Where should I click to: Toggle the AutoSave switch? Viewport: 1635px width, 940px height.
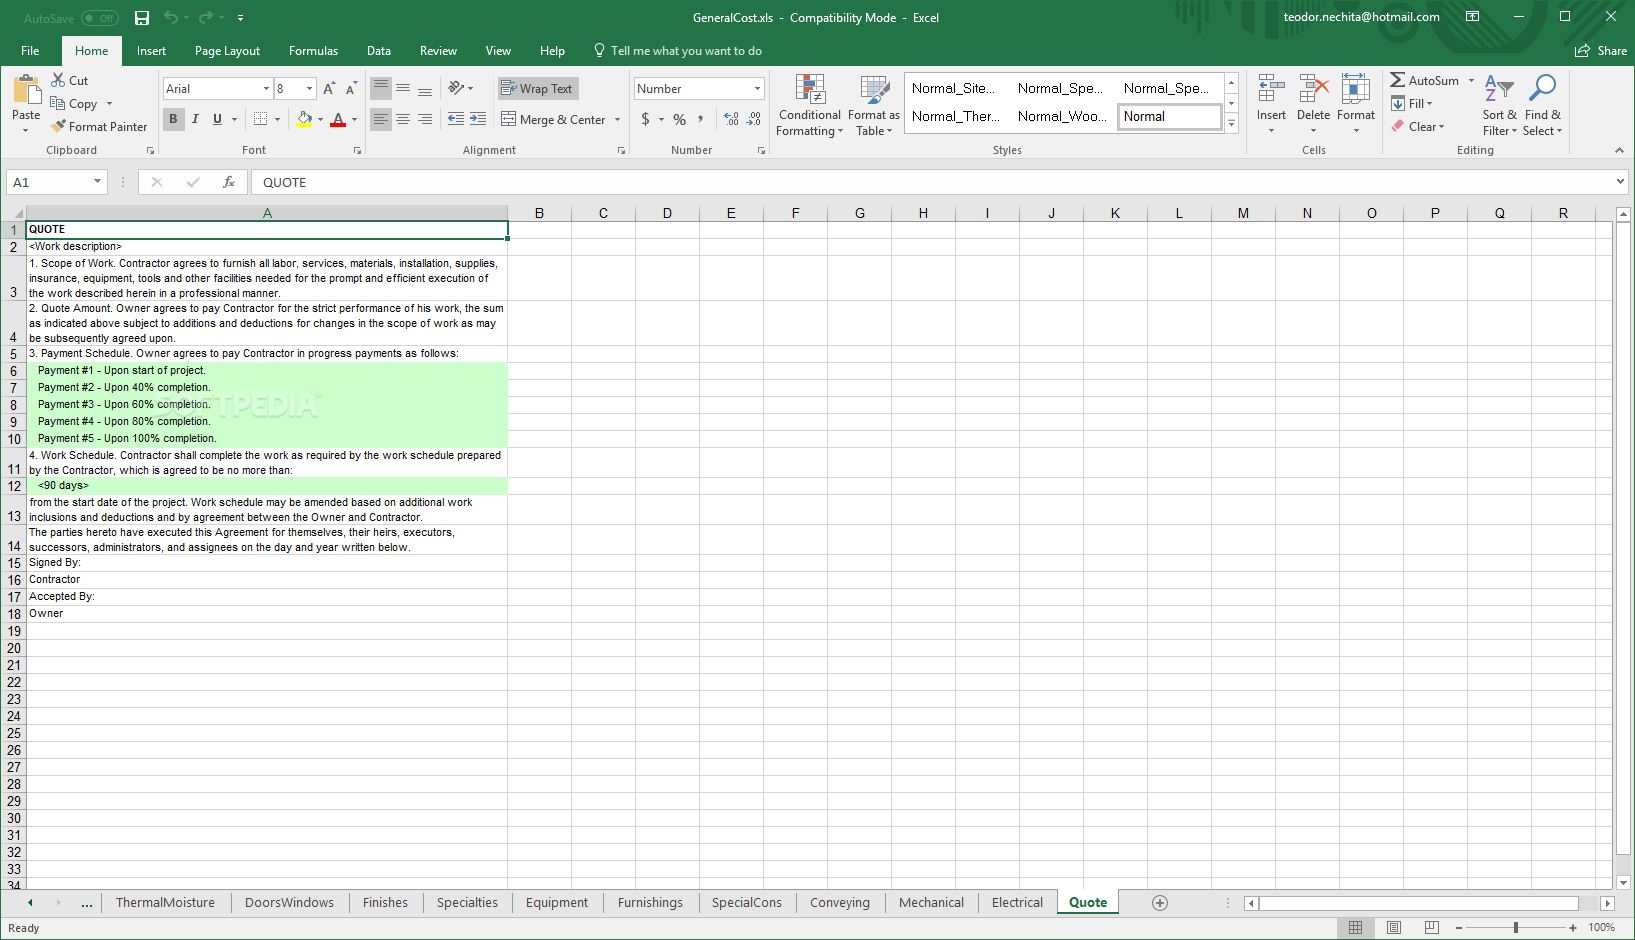coord(100,18)
